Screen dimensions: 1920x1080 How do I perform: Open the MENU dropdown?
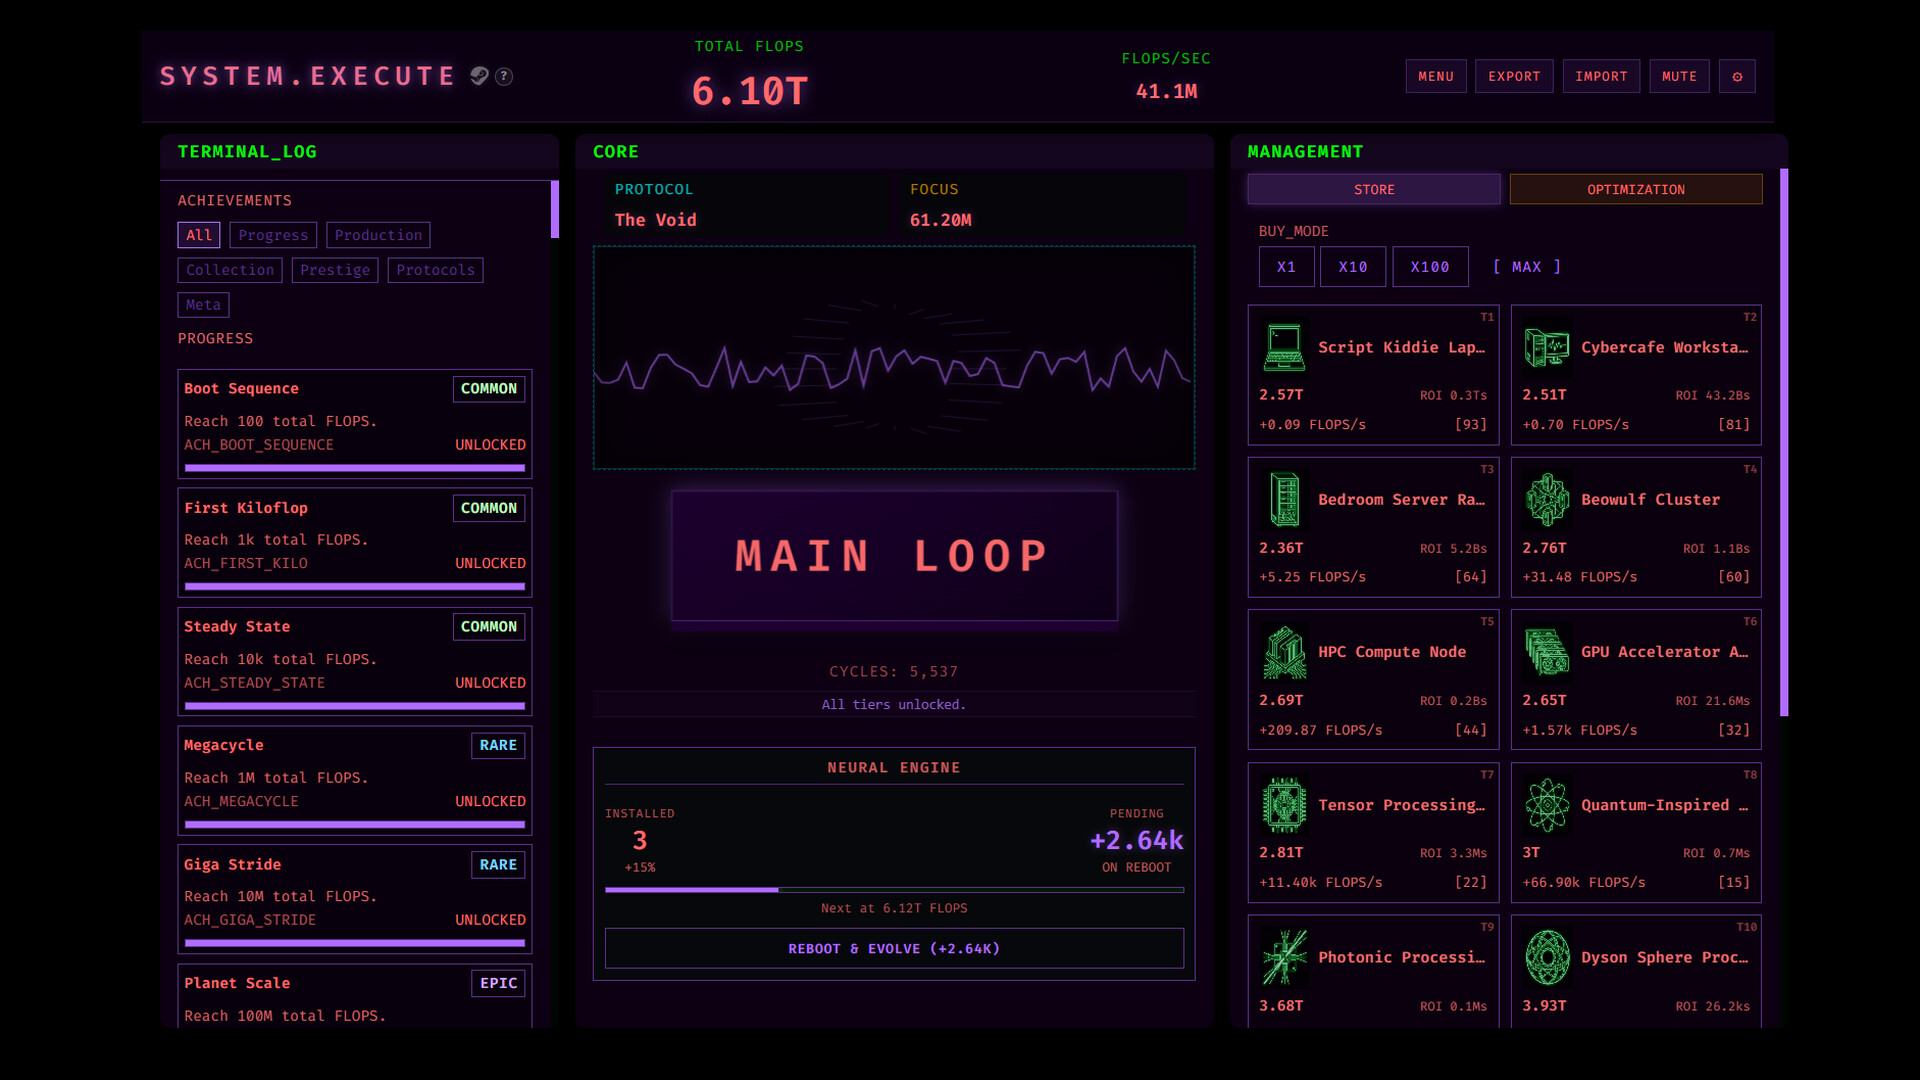coord(1436,76)
